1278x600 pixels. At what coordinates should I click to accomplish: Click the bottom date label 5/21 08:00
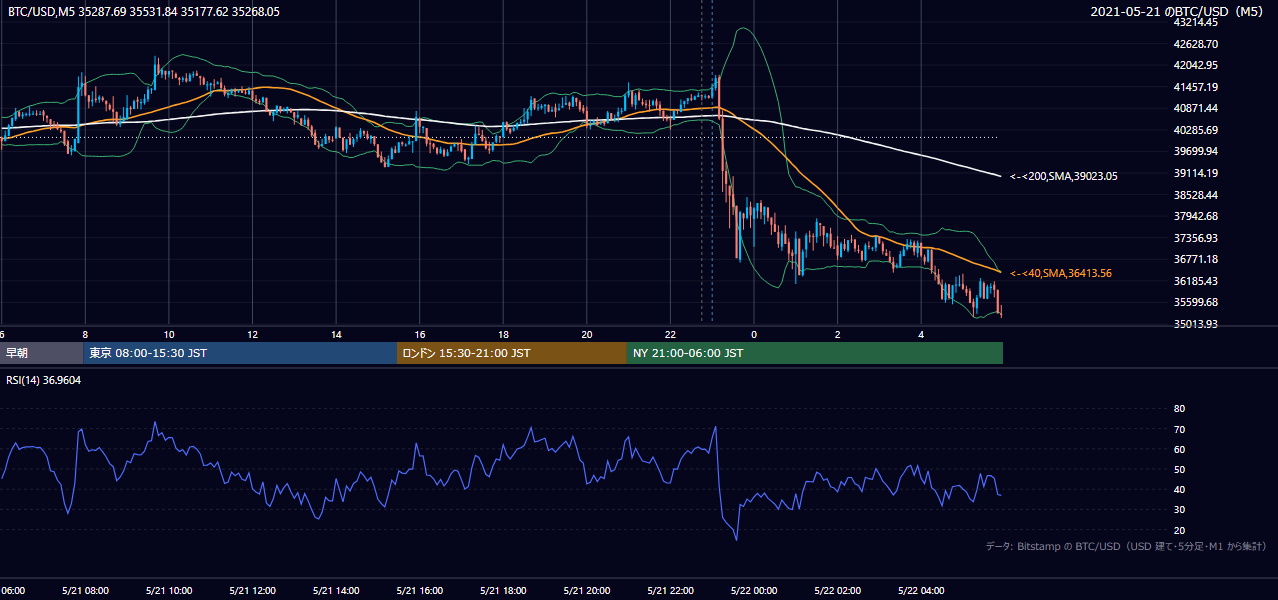tap(85, 590)
